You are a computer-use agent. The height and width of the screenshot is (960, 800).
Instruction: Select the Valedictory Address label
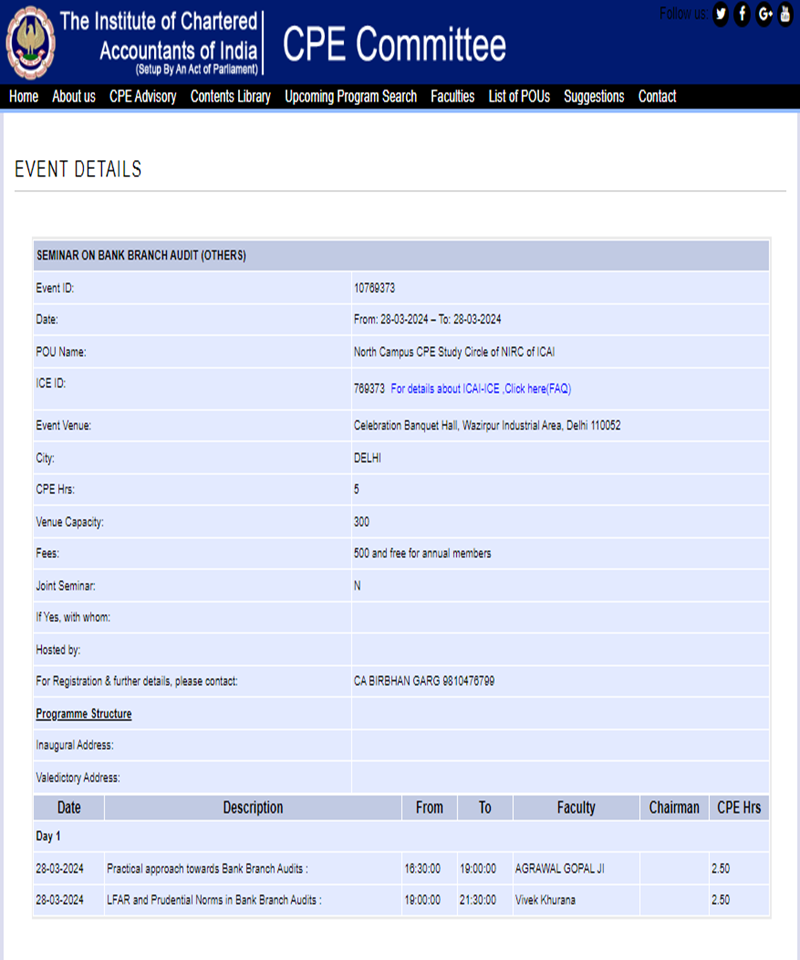click(x=78, y=778)
